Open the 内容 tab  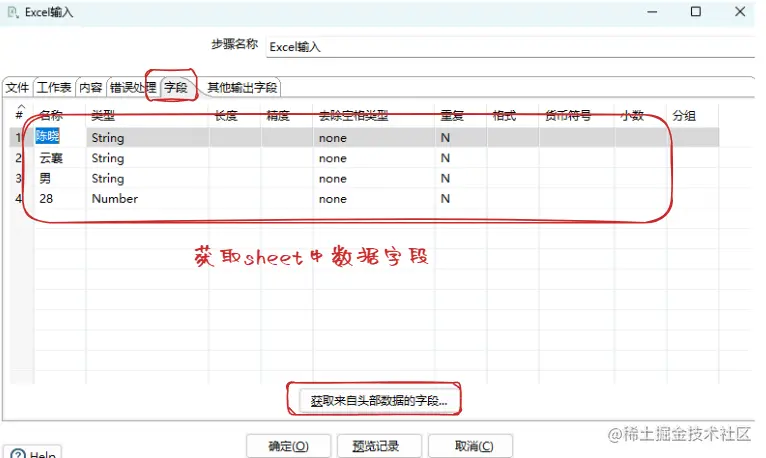click(x=90, y=87)
